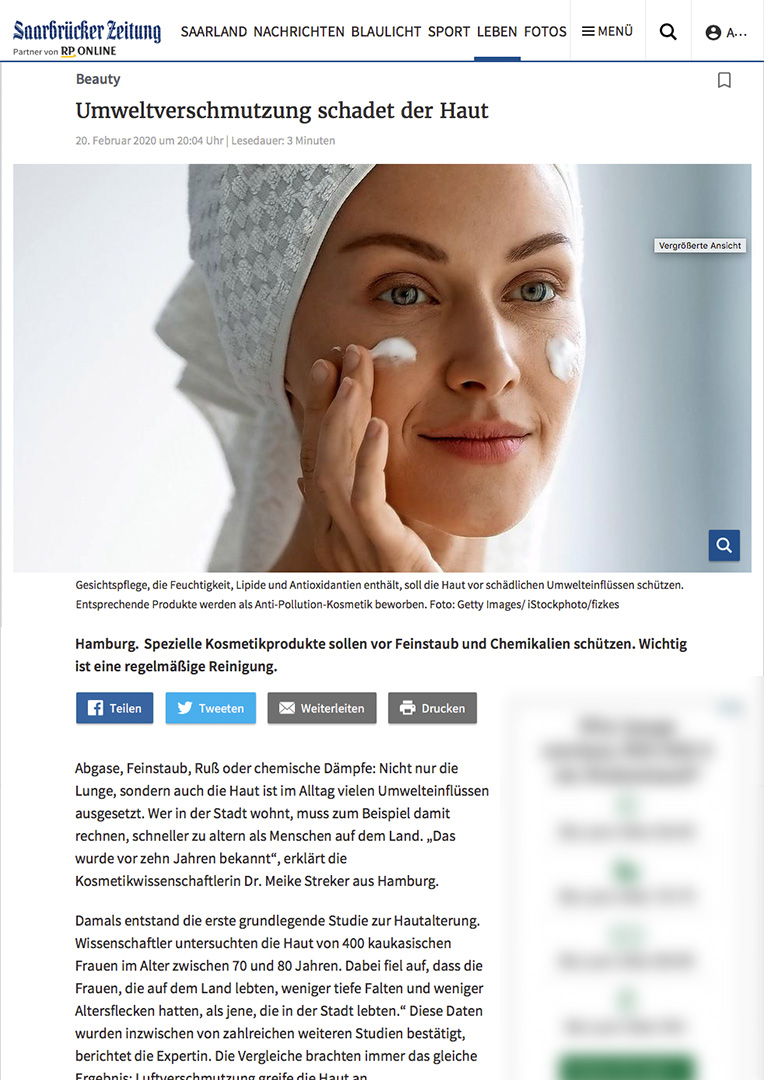The image size is (764, 1080).
Task: Share article via the Facebook Teilen button
Action: coord(114,708)
